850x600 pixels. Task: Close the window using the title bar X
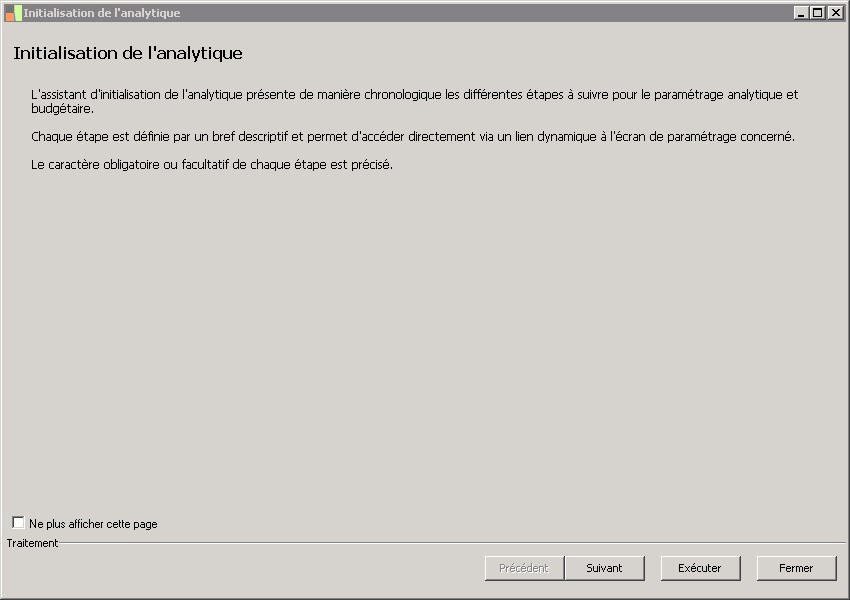tap(834, 13)
